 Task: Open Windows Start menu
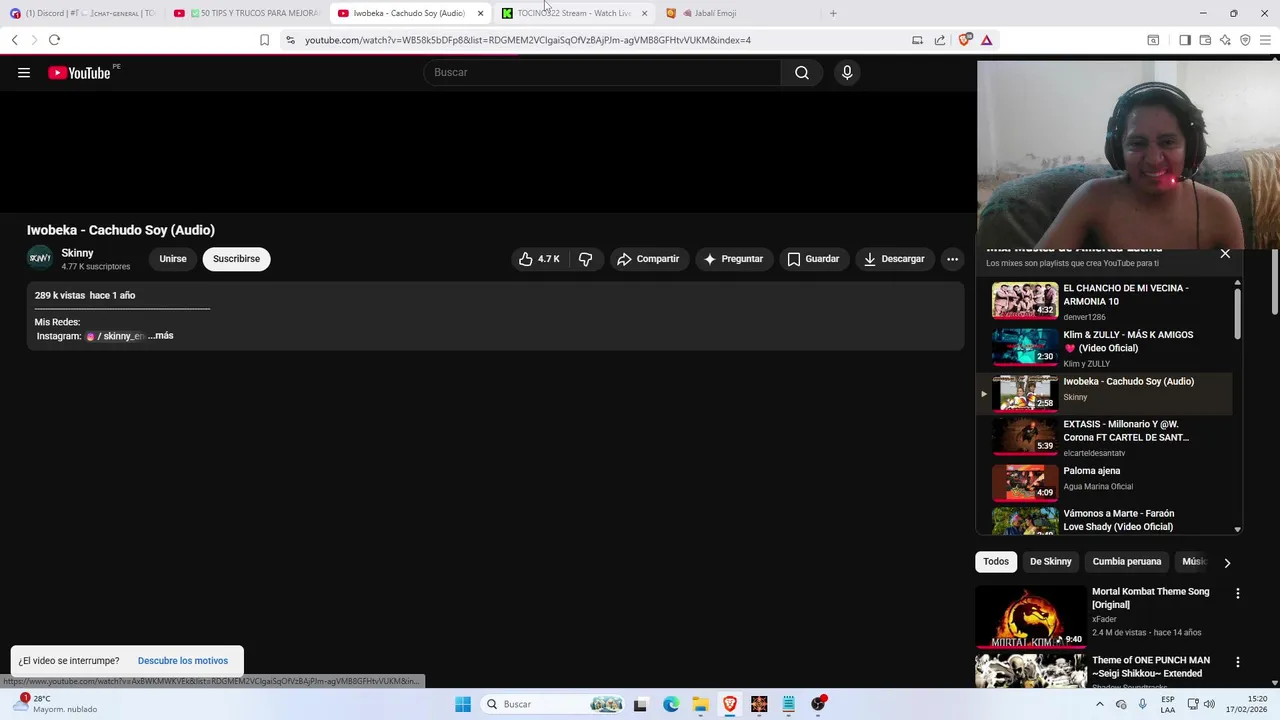click(463, 704)
